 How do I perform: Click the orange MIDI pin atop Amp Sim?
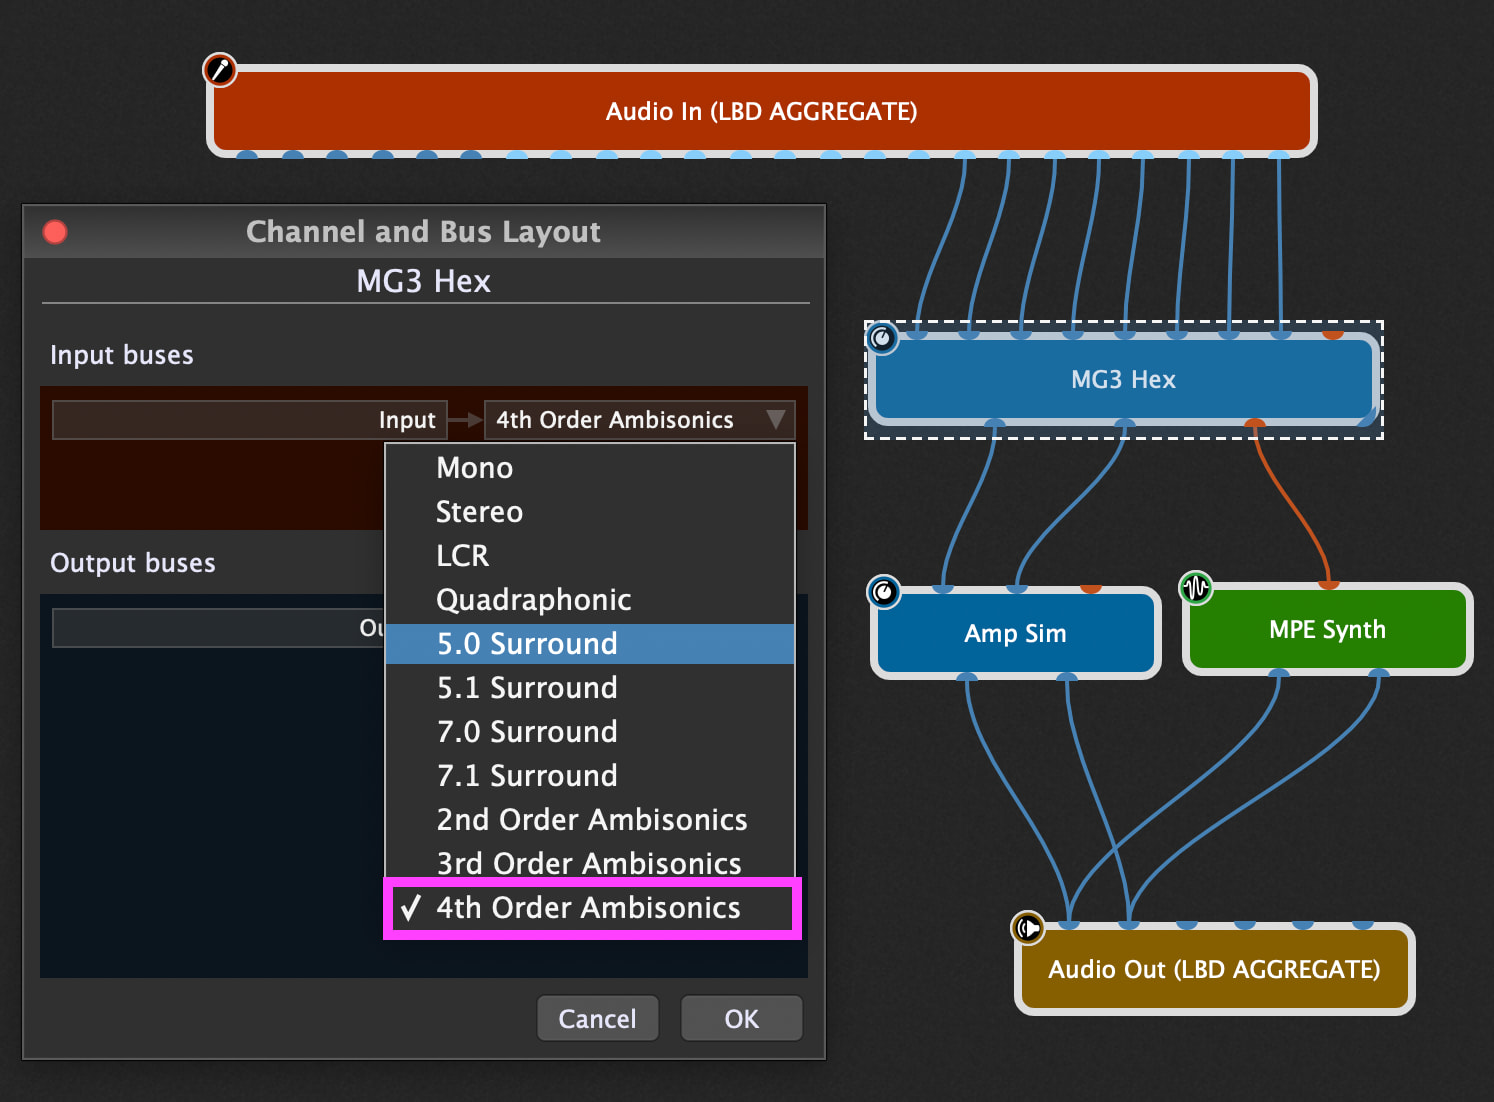coord(1090,589)
